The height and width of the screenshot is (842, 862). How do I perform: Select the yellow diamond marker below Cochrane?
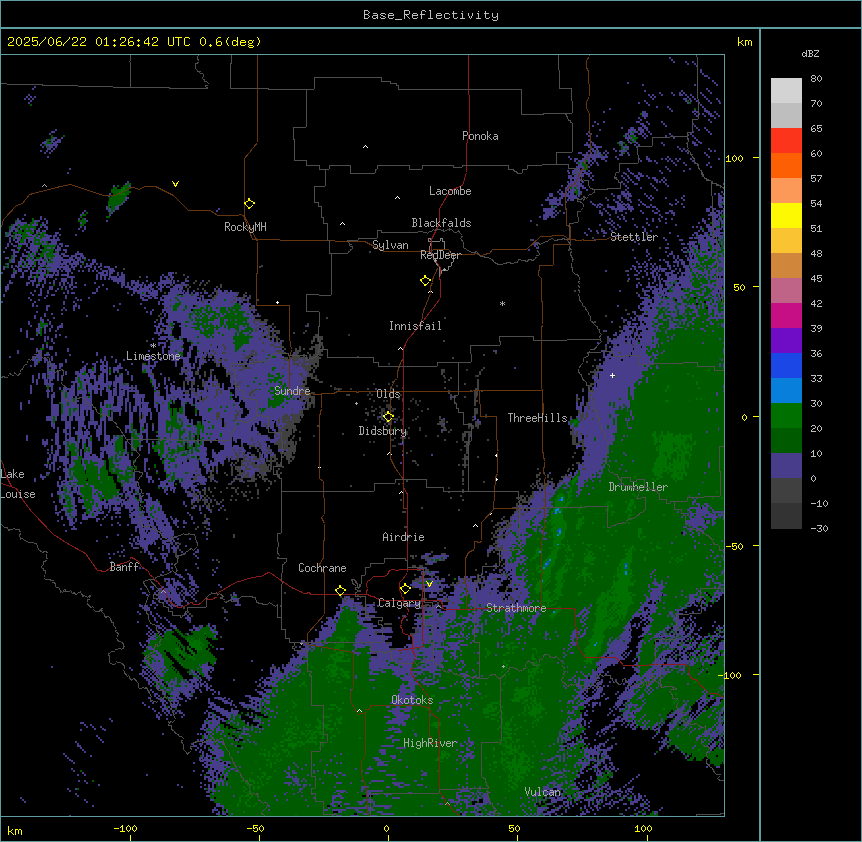tap(340, 590)
